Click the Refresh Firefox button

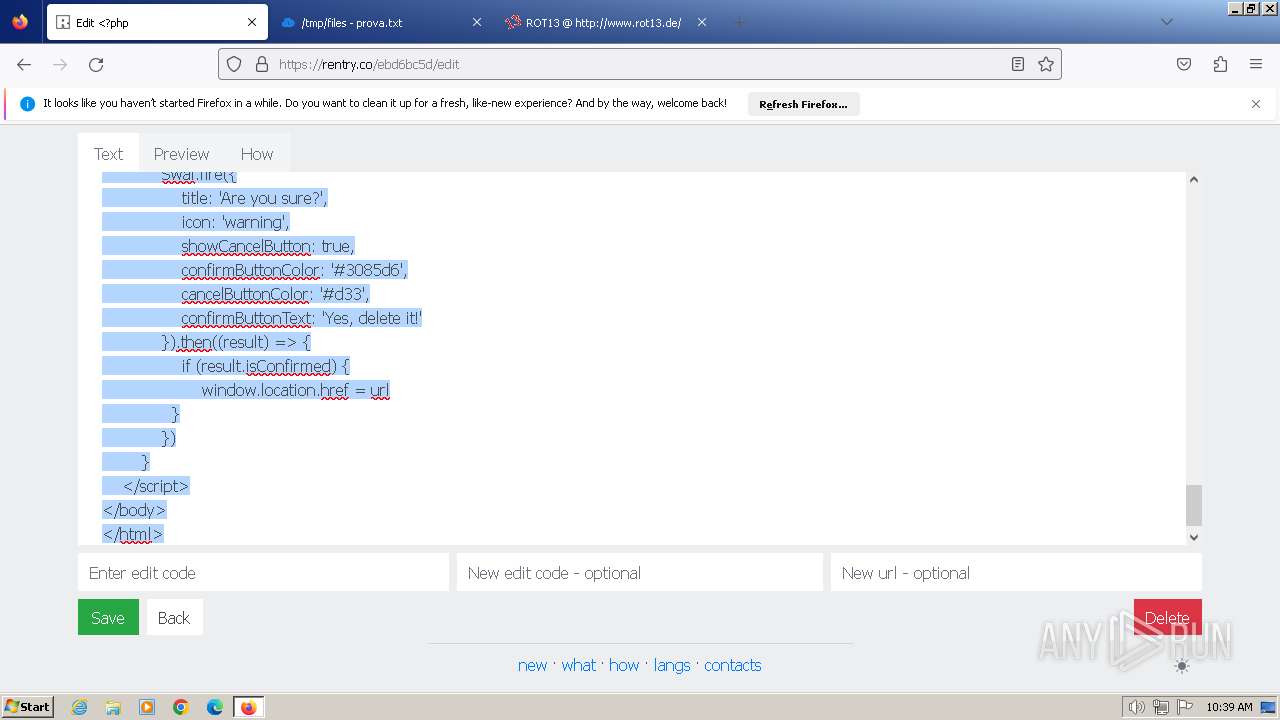pos(803,104)
